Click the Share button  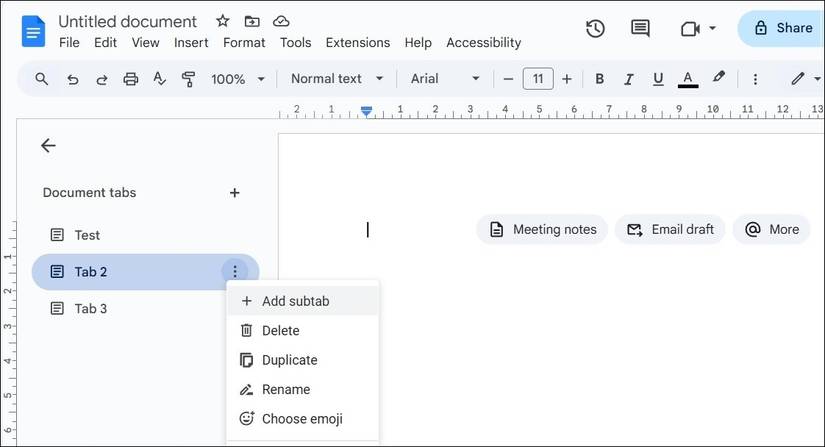pyautogui.click(x=782, y=28)
